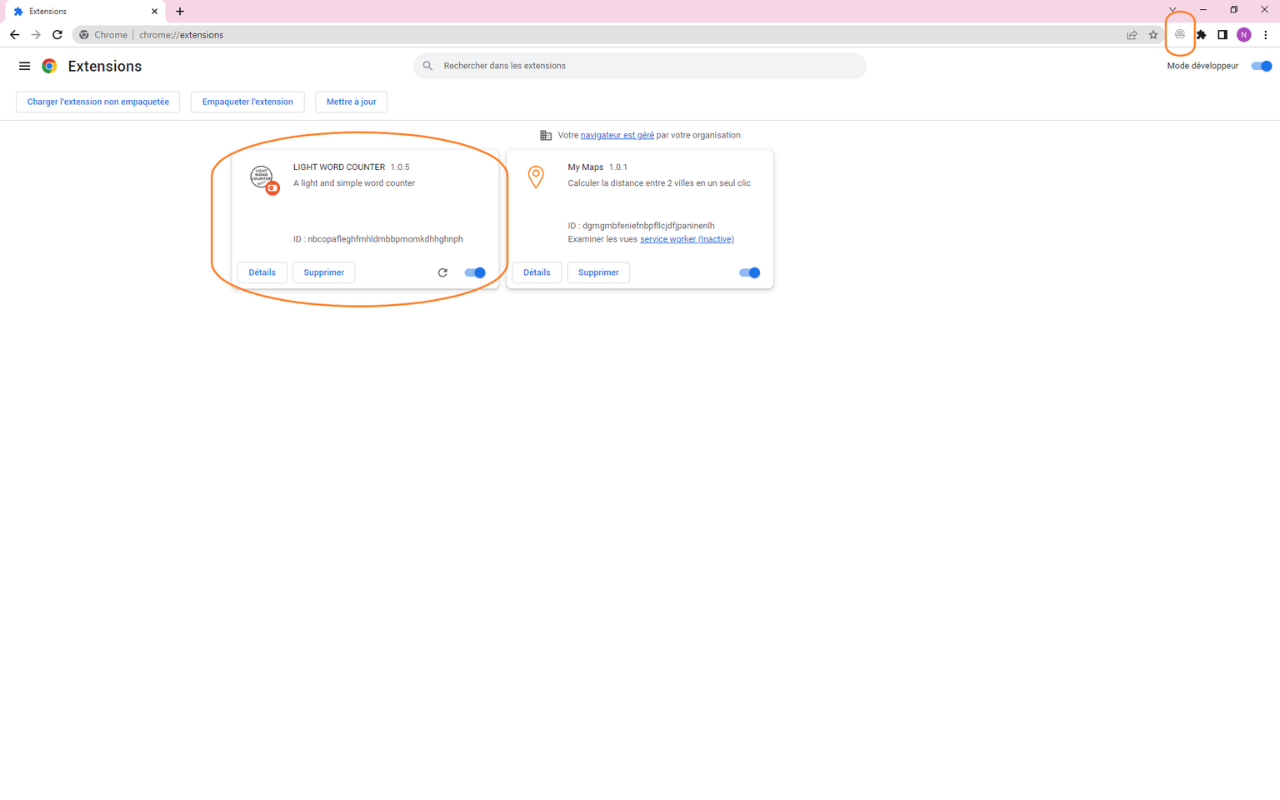This screenshot has height=800, width=1280.
Task: Disable Mode développeur toggle
Action: coord(1262,66)
